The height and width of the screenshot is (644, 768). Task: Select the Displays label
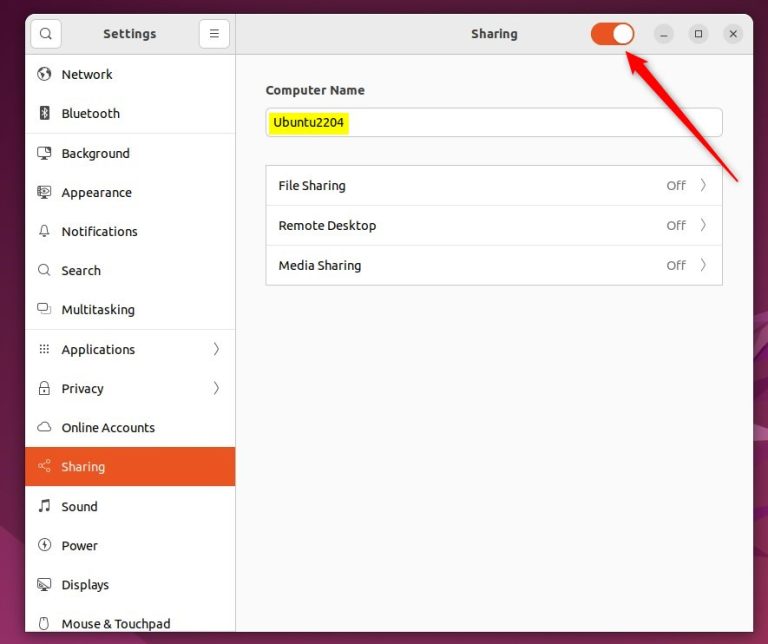(x=85, y=585)
